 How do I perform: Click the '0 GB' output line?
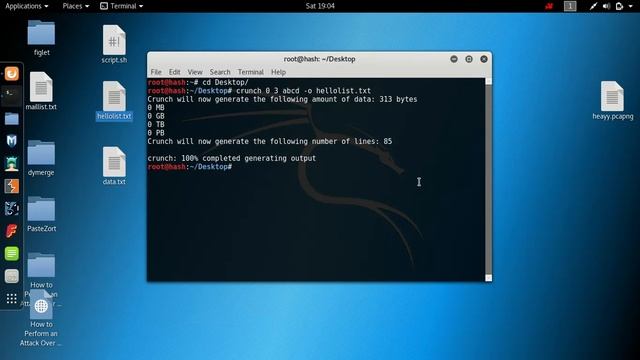click(156, 116)
